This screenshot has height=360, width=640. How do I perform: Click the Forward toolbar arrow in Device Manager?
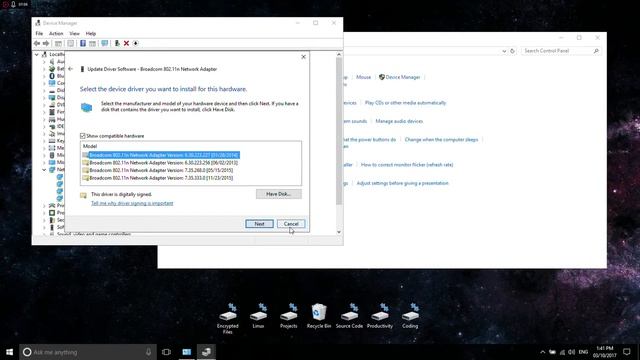46,43
